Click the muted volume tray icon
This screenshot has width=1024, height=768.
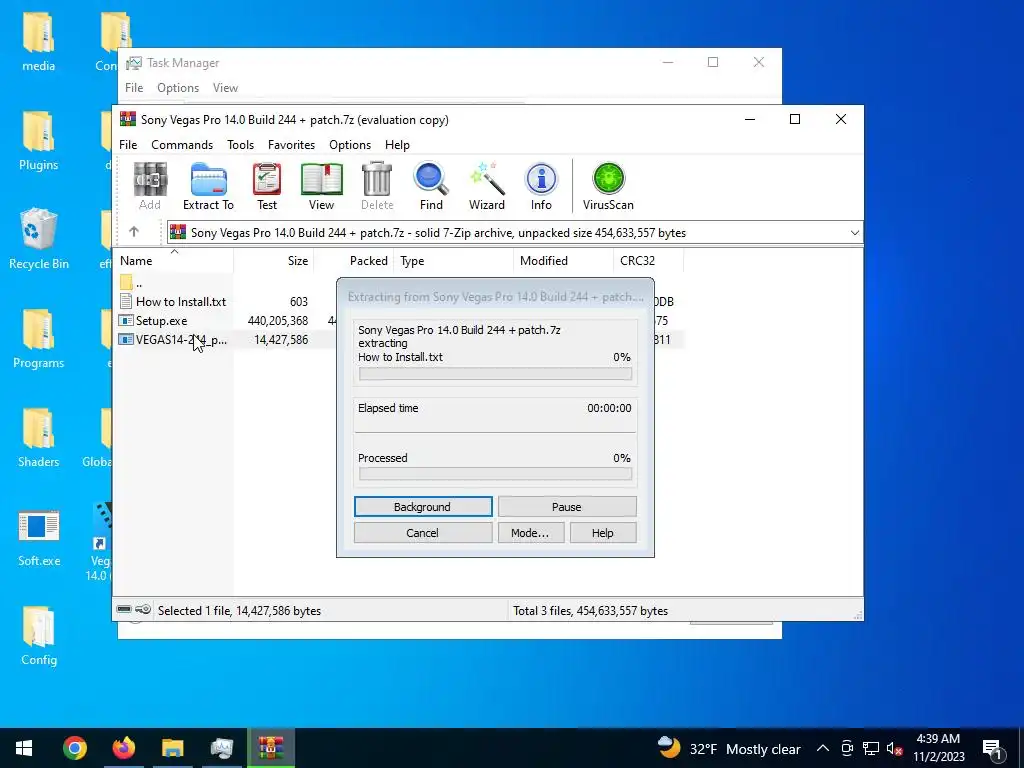895,748
